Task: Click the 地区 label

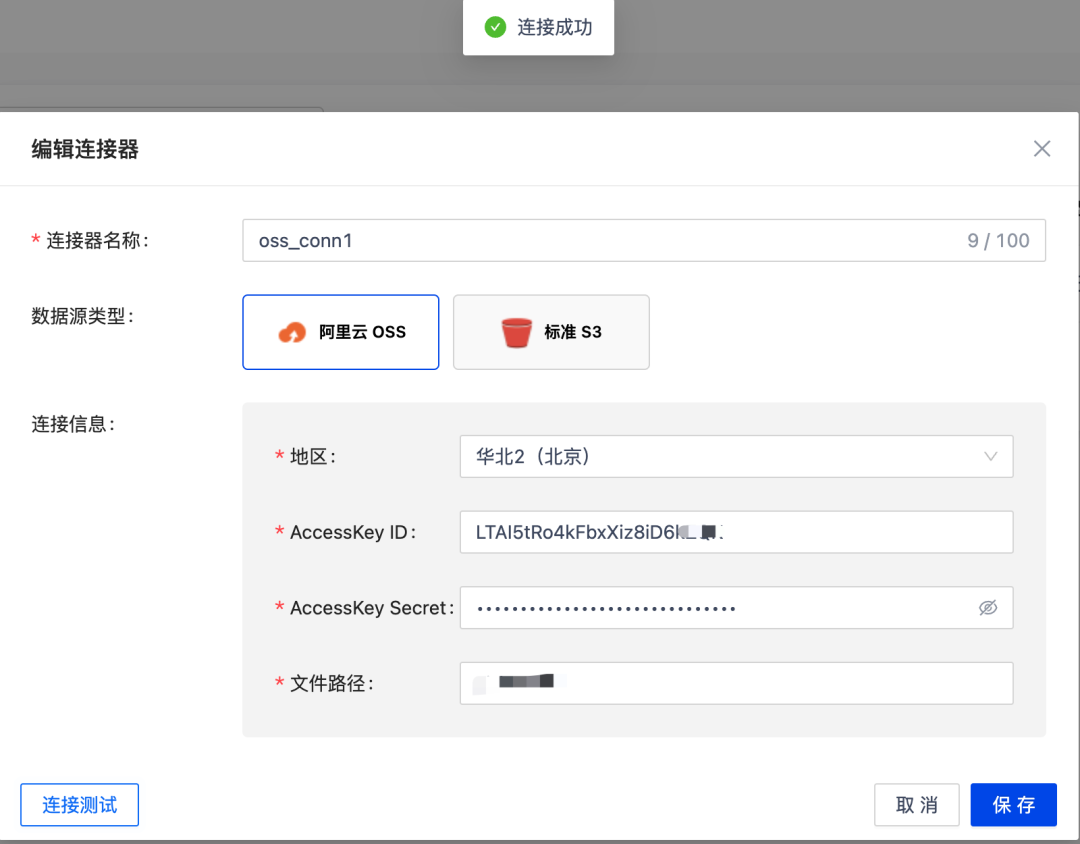Action: tap(312, 456)
